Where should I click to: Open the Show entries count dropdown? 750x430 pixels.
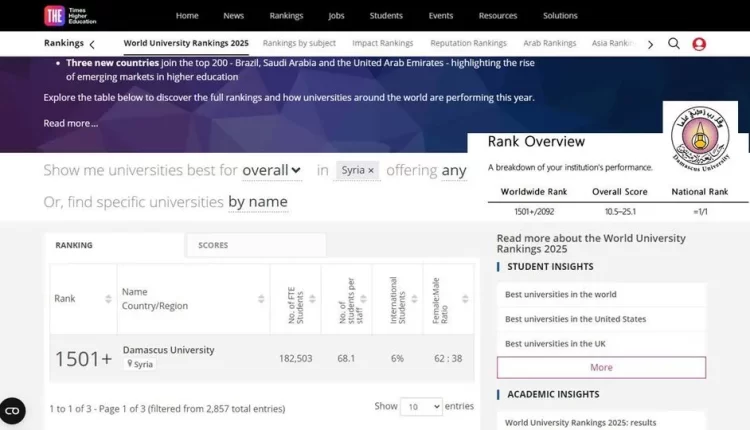coord(421,407)
